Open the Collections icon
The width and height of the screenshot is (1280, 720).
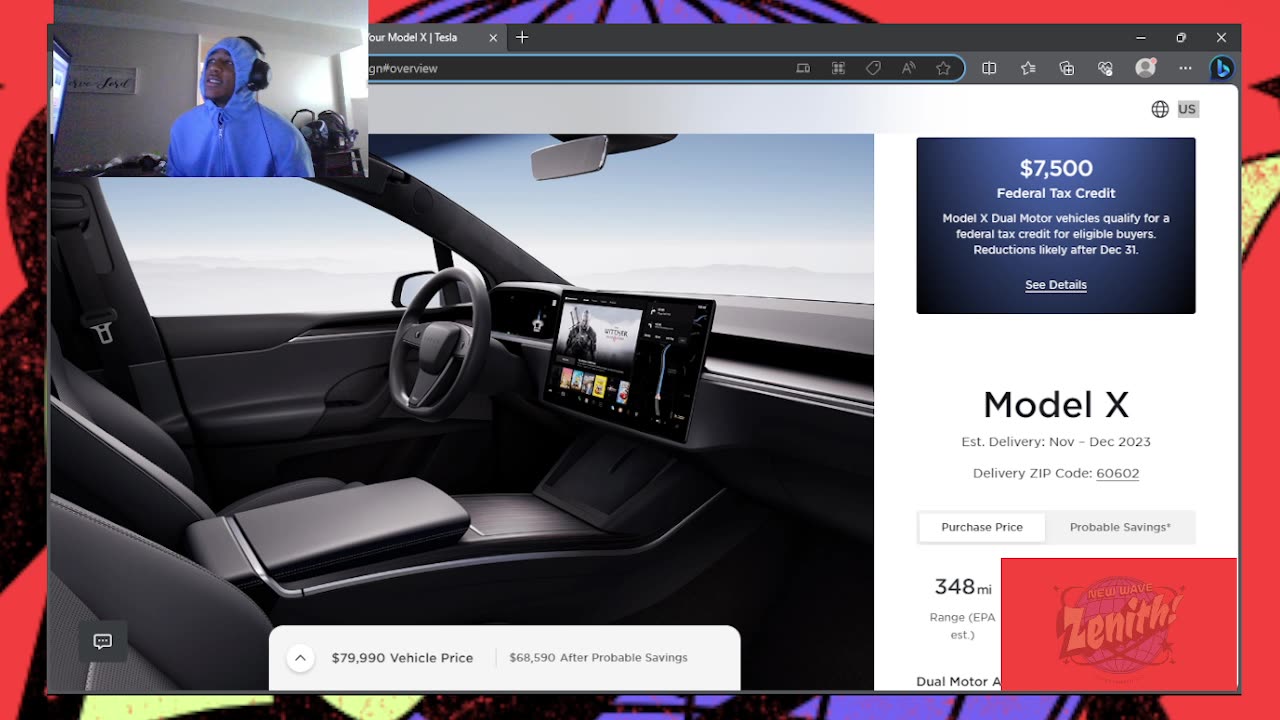[x=1067, y=68]
